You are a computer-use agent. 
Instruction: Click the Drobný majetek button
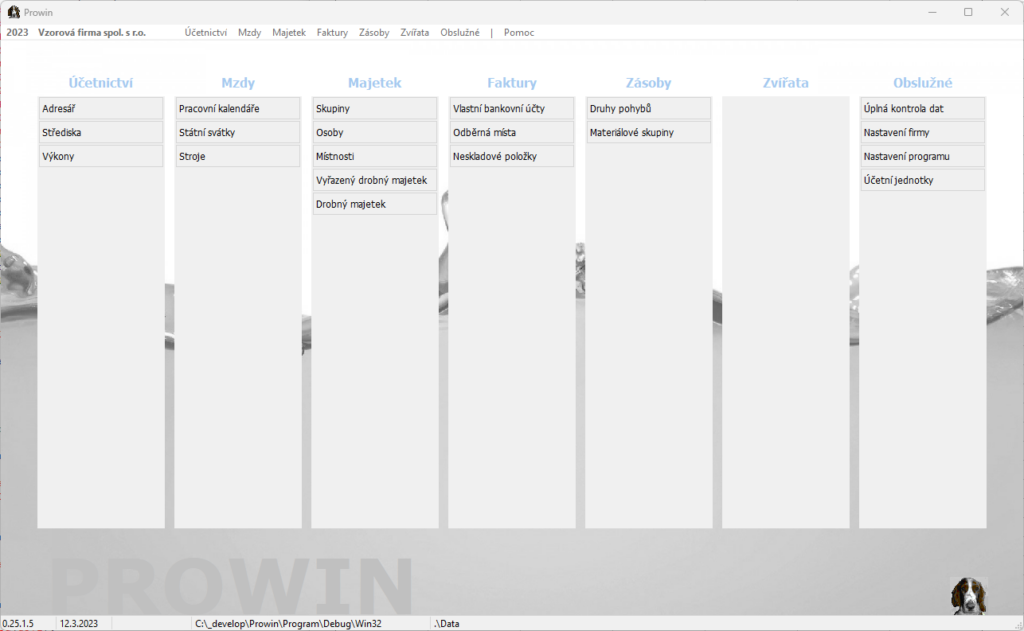coord(375,204)
